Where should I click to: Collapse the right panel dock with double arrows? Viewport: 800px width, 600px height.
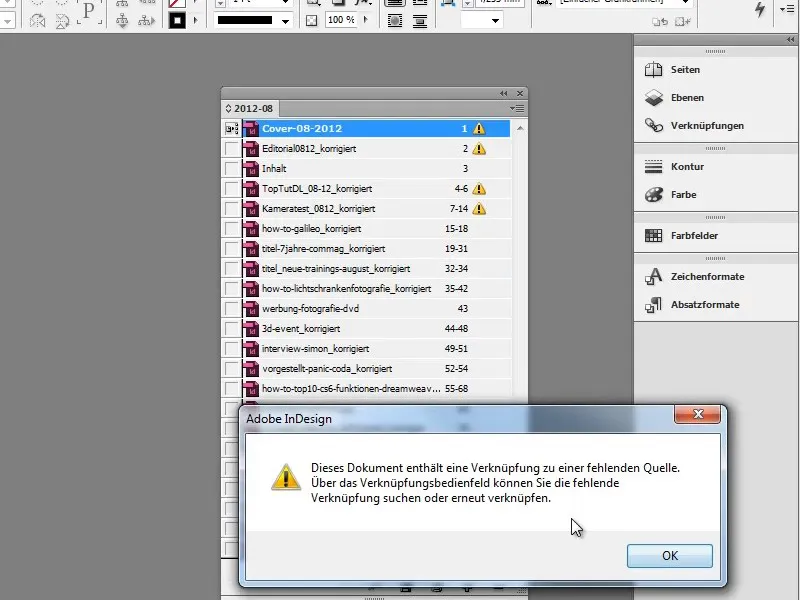790,39
